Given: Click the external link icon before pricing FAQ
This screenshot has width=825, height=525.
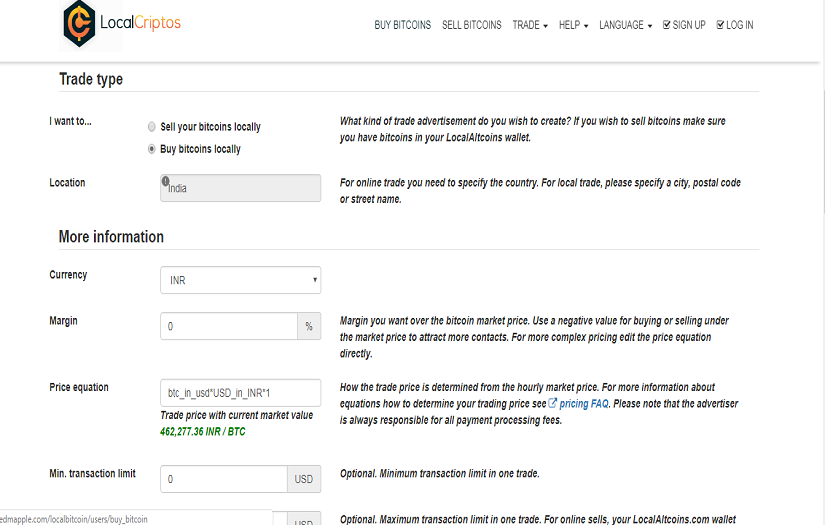Looking at the screenshot, I should point(552,403).
